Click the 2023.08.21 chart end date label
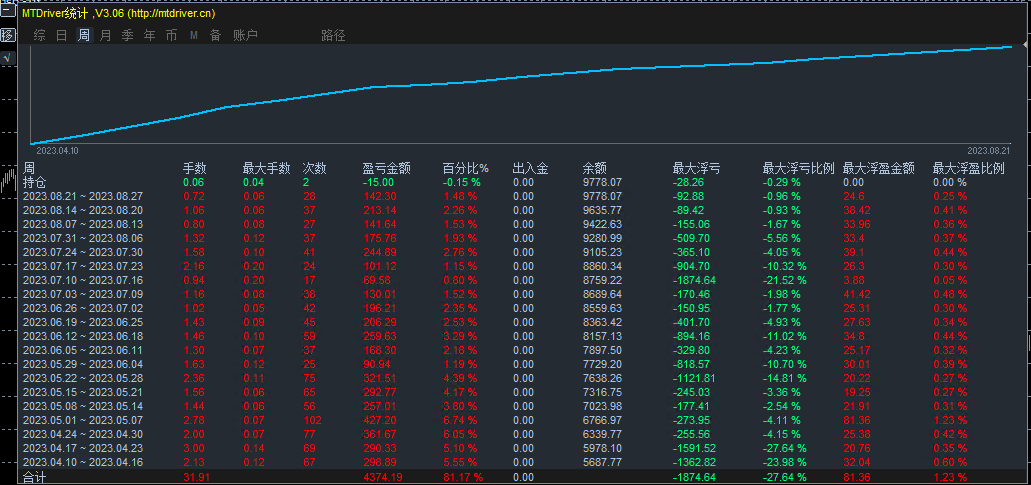The width and height of the screenshot is (1031, 485). coord(988,150)
